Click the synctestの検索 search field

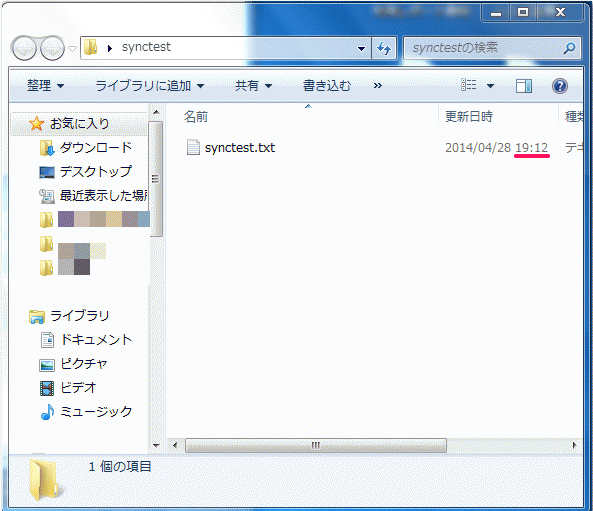[492, 48]
